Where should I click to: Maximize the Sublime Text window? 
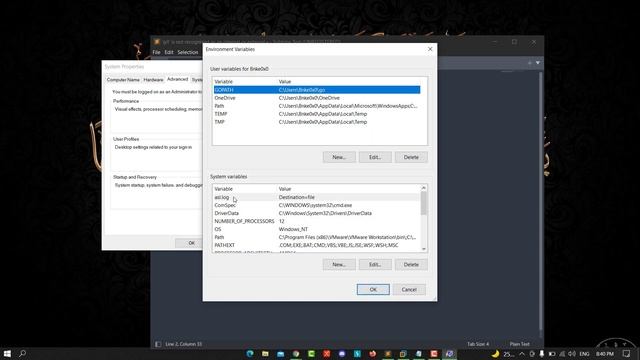(x=514, y=42)
